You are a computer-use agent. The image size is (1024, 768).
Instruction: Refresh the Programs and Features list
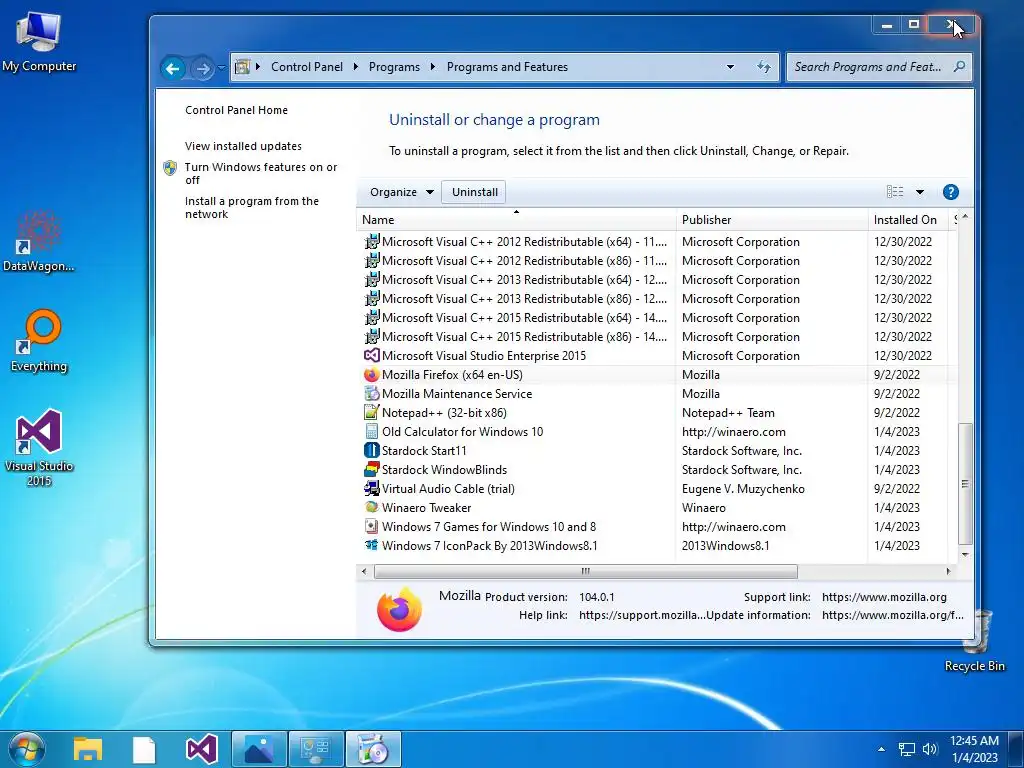(x=763, y=67)
